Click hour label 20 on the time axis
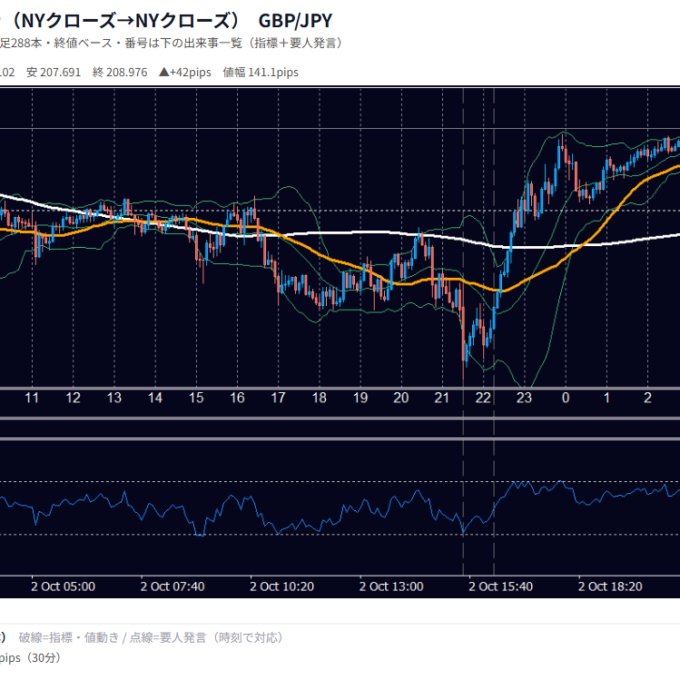The width and height of the screenshot is (680, 680). pyautogui.click(x=401, y=398)
